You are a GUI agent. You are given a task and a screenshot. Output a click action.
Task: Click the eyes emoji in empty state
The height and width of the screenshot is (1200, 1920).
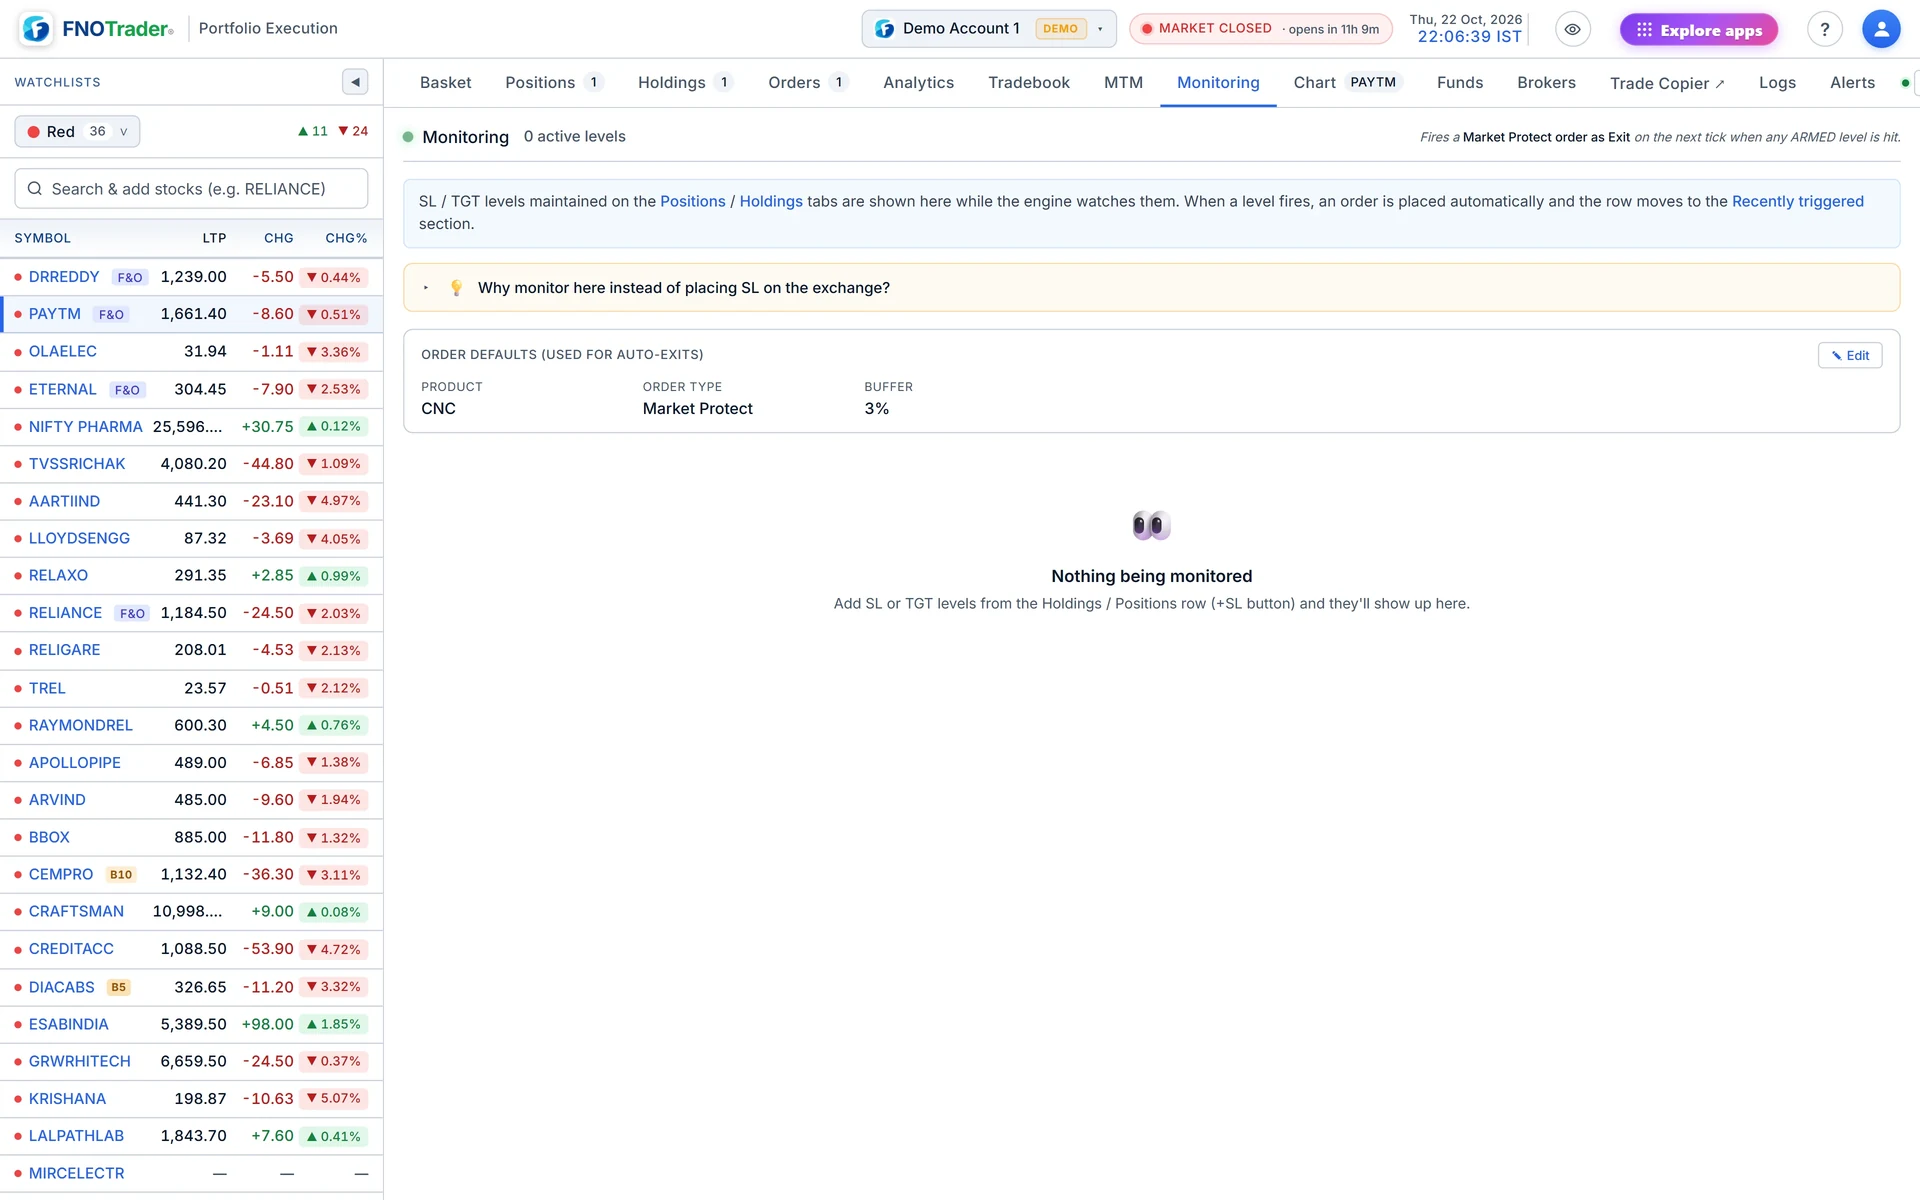(x=1151, y=525)
